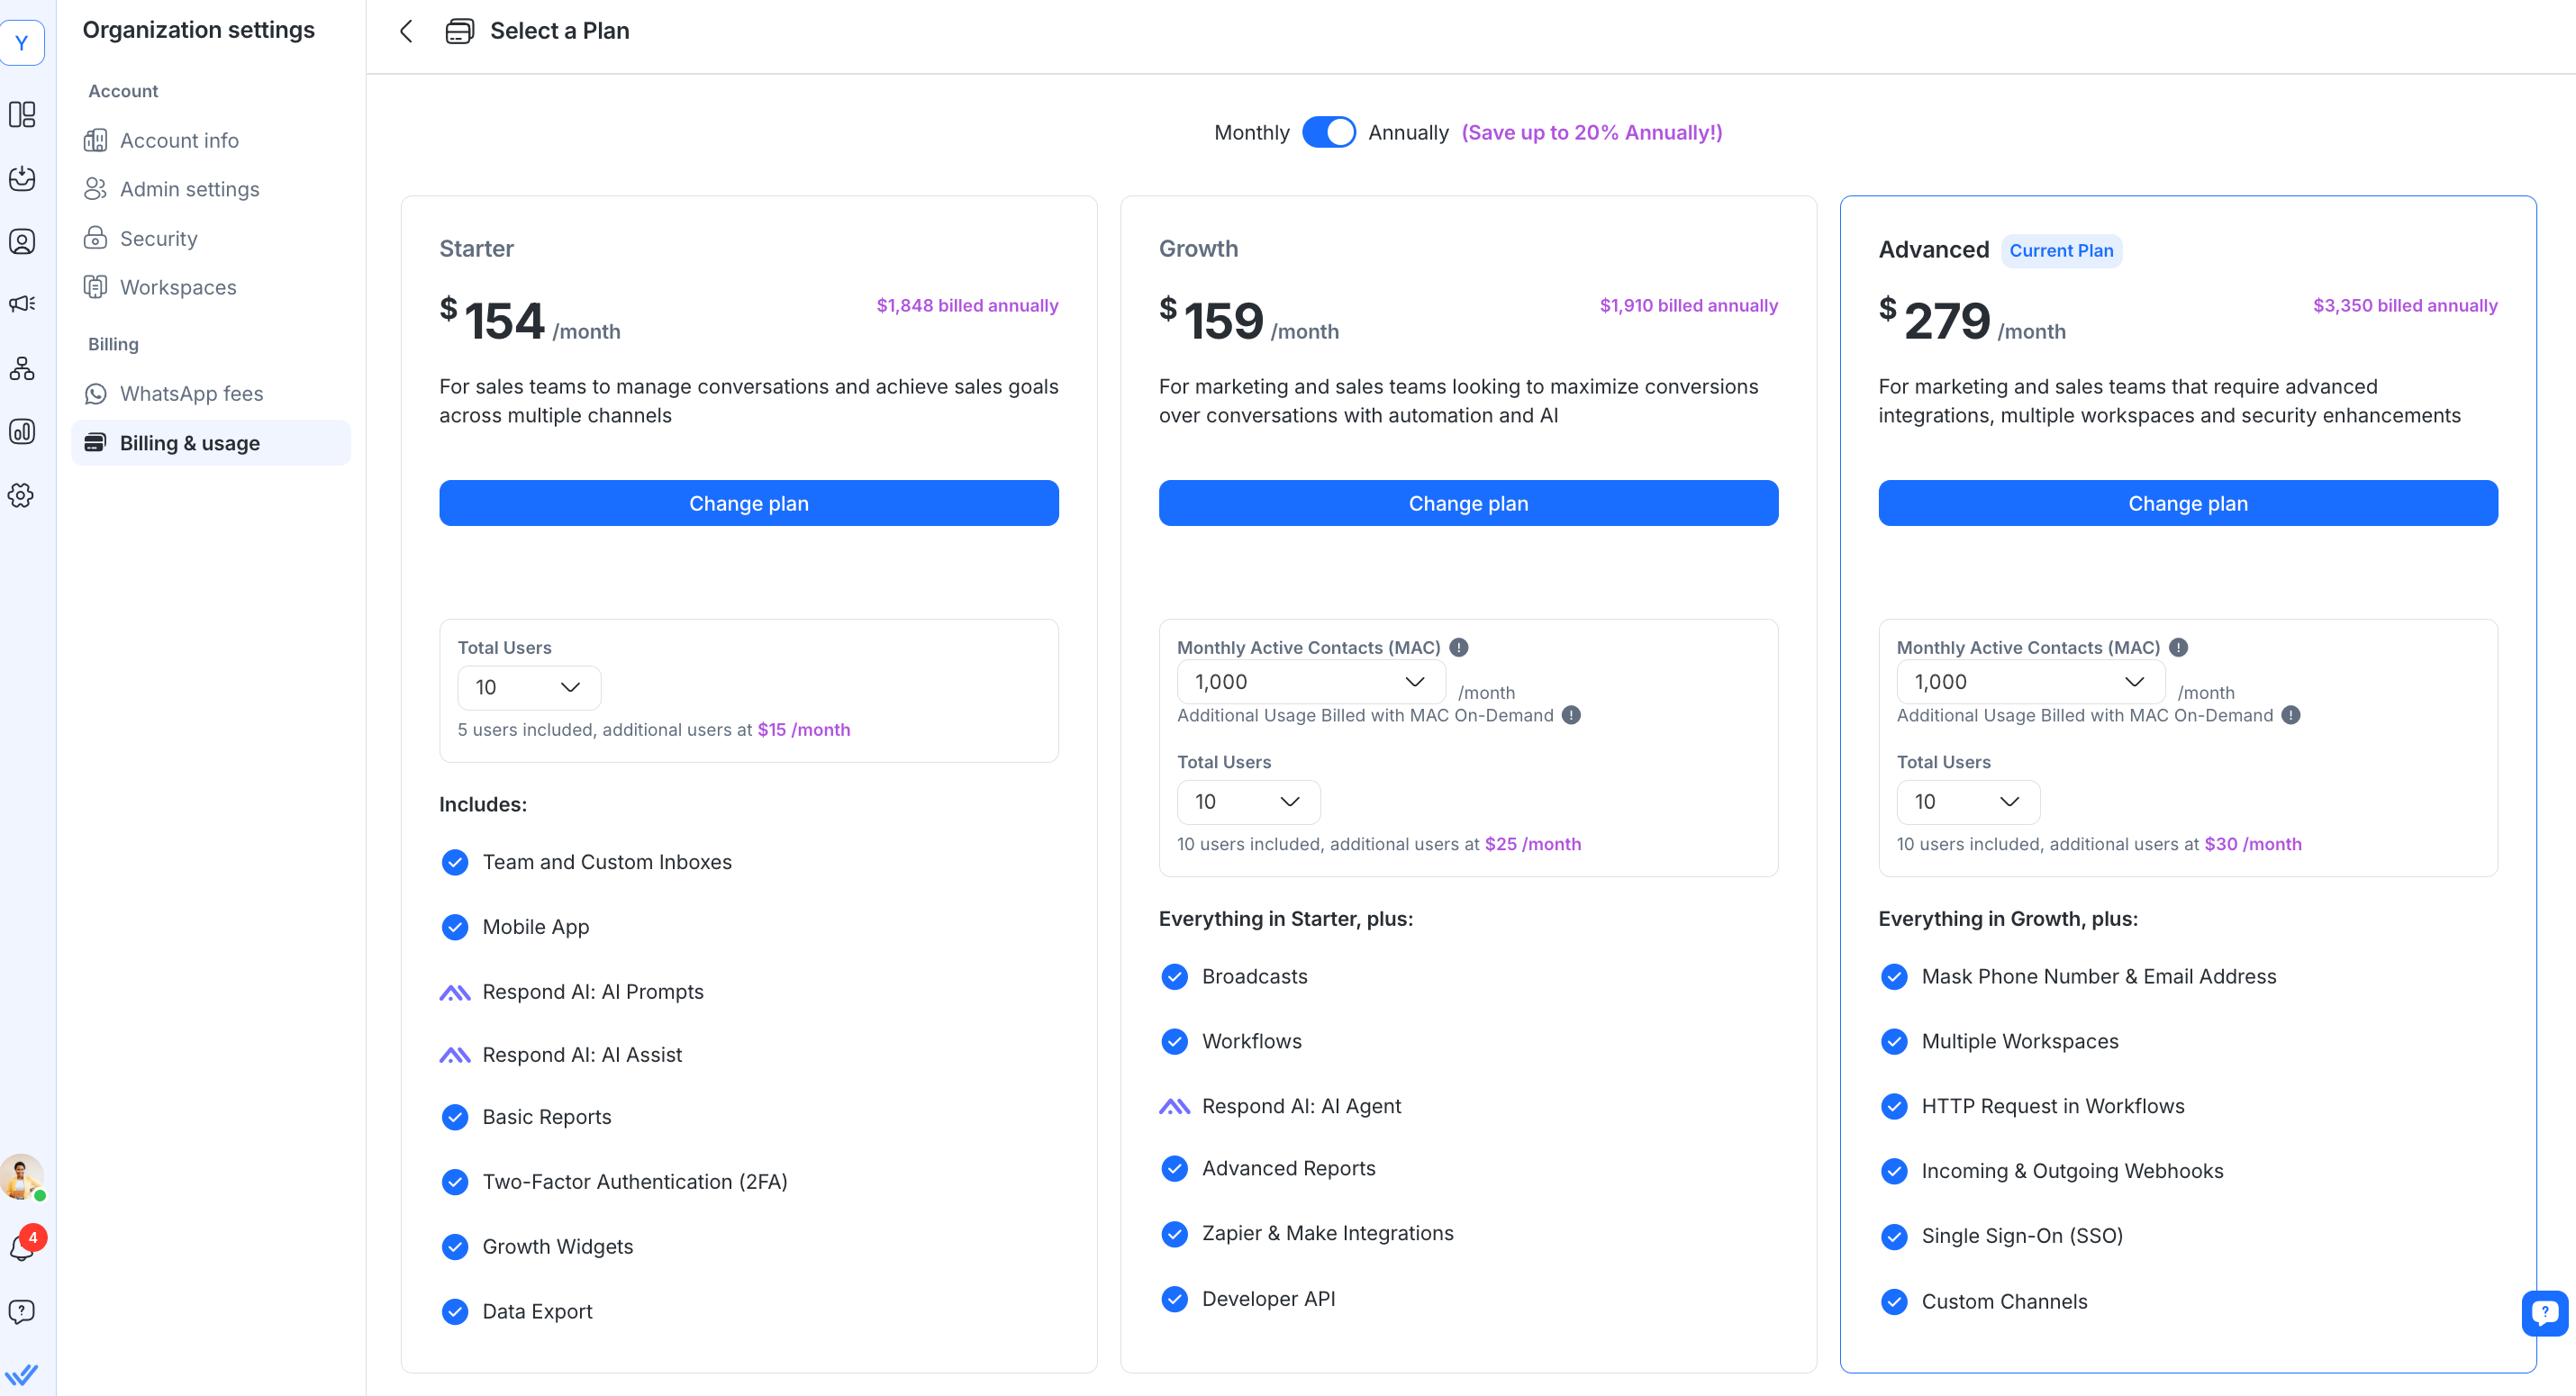Image resolution: width=2576 pixels, height=1396 pixels.
Task: Expand the Advanced Total Users dropdown
Action: coord(1967,802)
